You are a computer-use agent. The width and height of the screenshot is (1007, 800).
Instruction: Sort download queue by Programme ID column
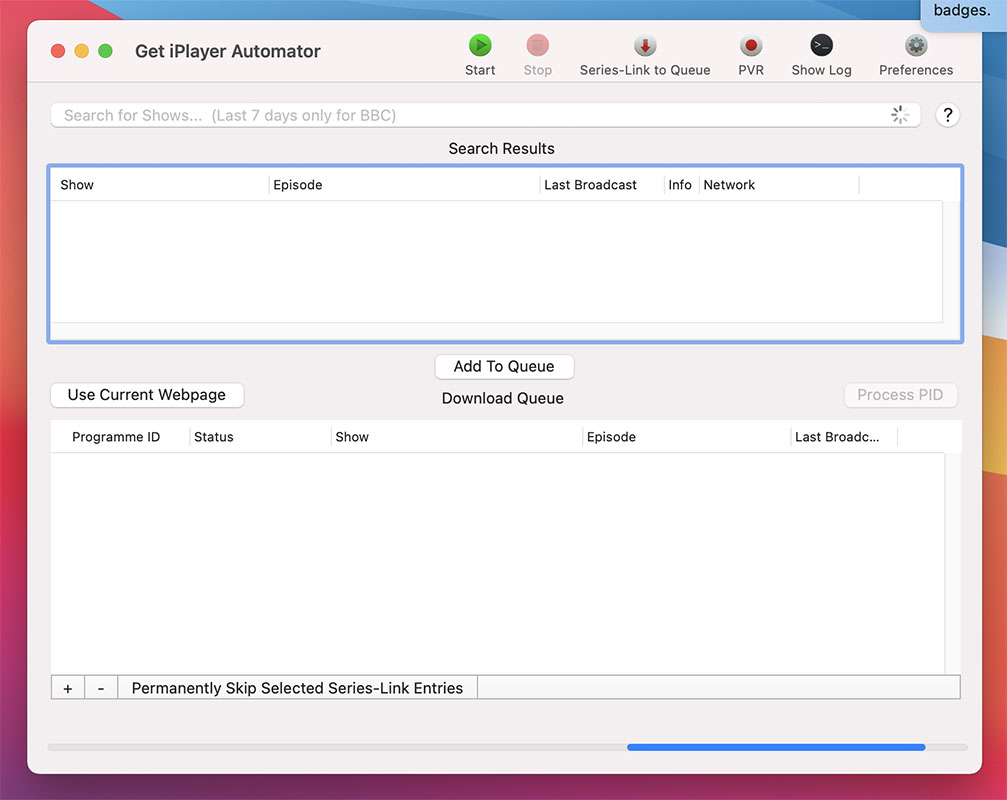[x=116, y=437]
